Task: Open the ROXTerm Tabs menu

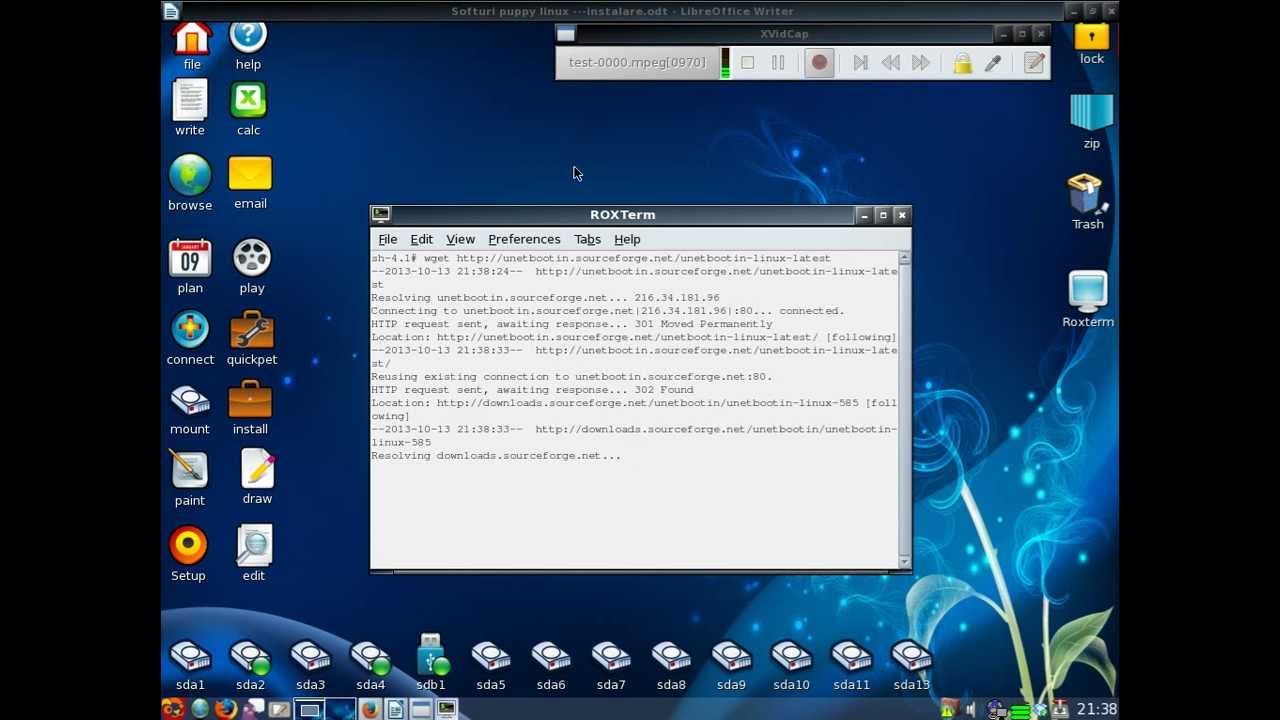Action: 587,240
